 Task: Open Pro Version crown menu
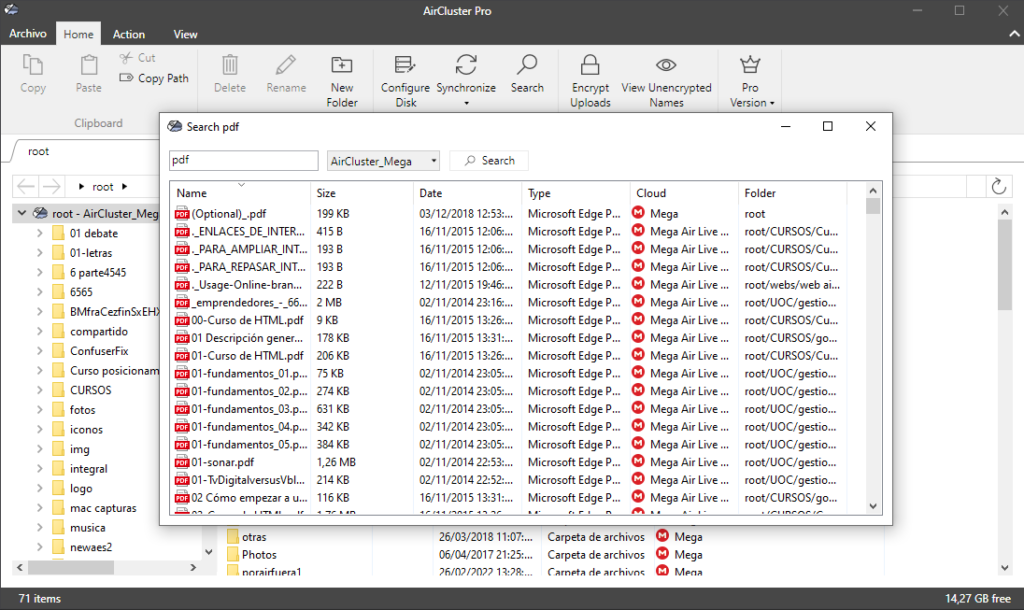point(750,81)
